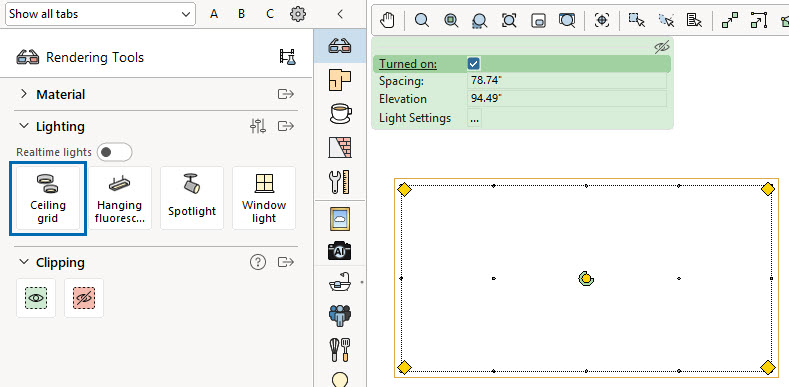
Task: Select the Hanging fluorescent light
Action: (x=120, y=198)
